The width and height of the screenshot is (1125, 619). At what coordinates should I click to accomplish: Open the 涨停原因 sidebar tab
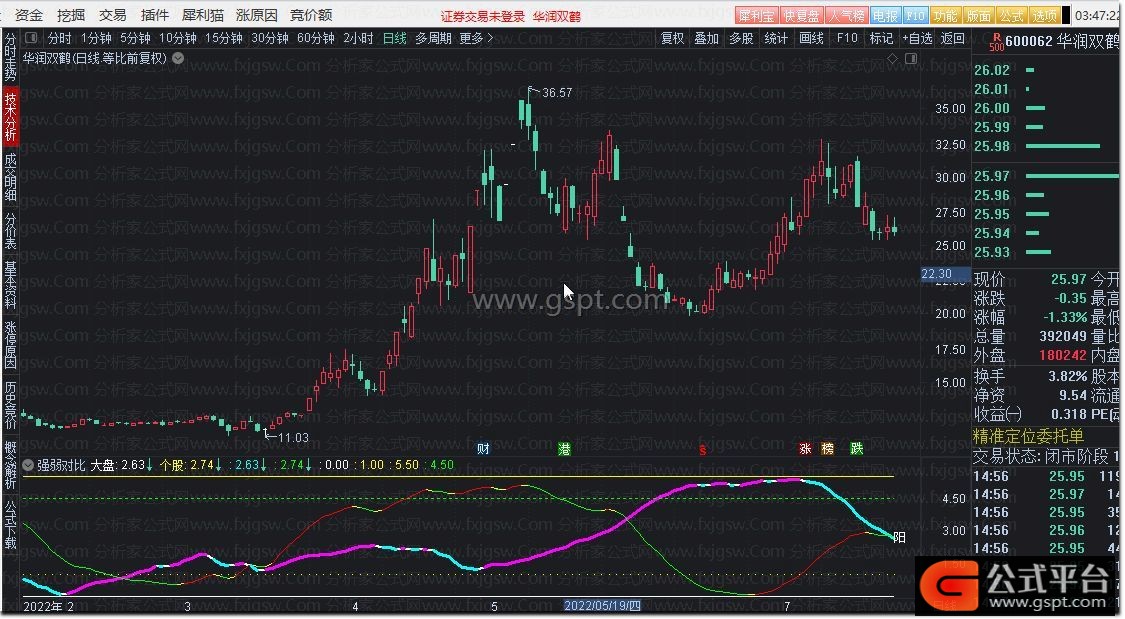click(10, 344)
